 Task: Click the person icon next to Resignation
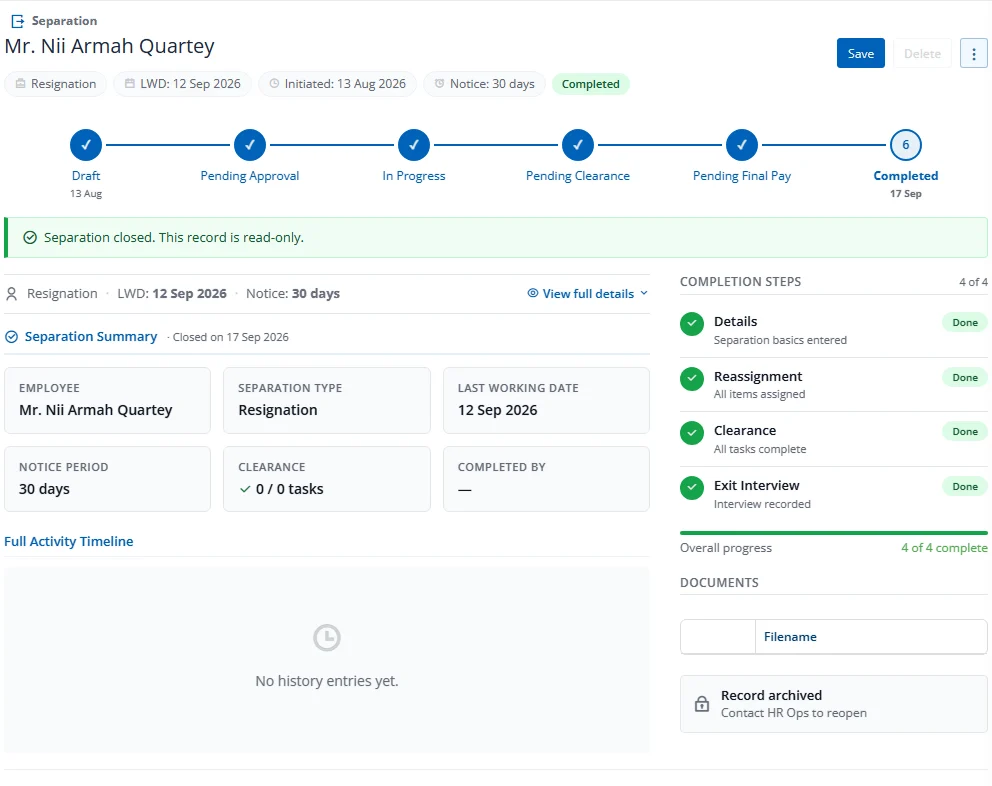coord(11,294)
